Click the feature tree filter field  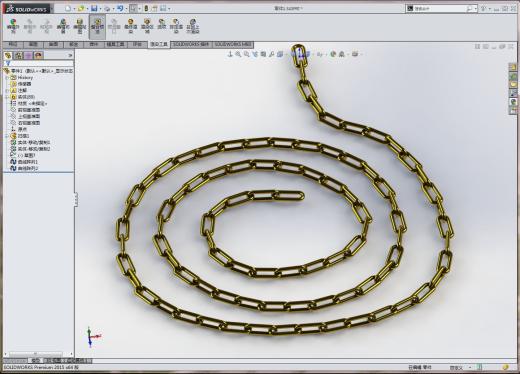click(39, 63)
